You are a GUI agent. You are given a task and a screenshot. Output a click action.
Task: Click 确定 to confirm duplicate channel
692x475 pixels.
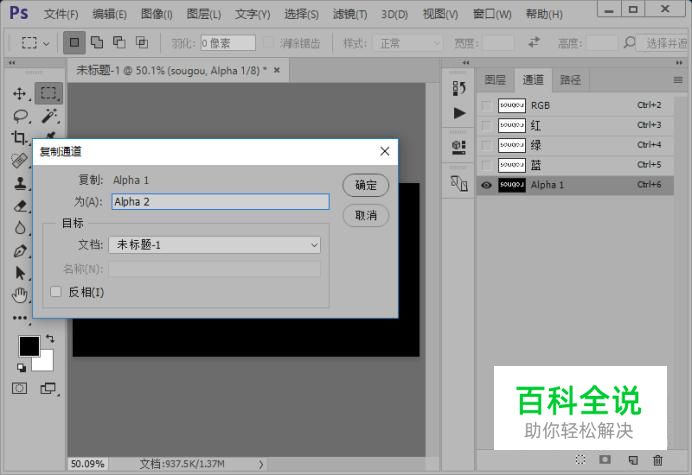click(x=366, y=185)
